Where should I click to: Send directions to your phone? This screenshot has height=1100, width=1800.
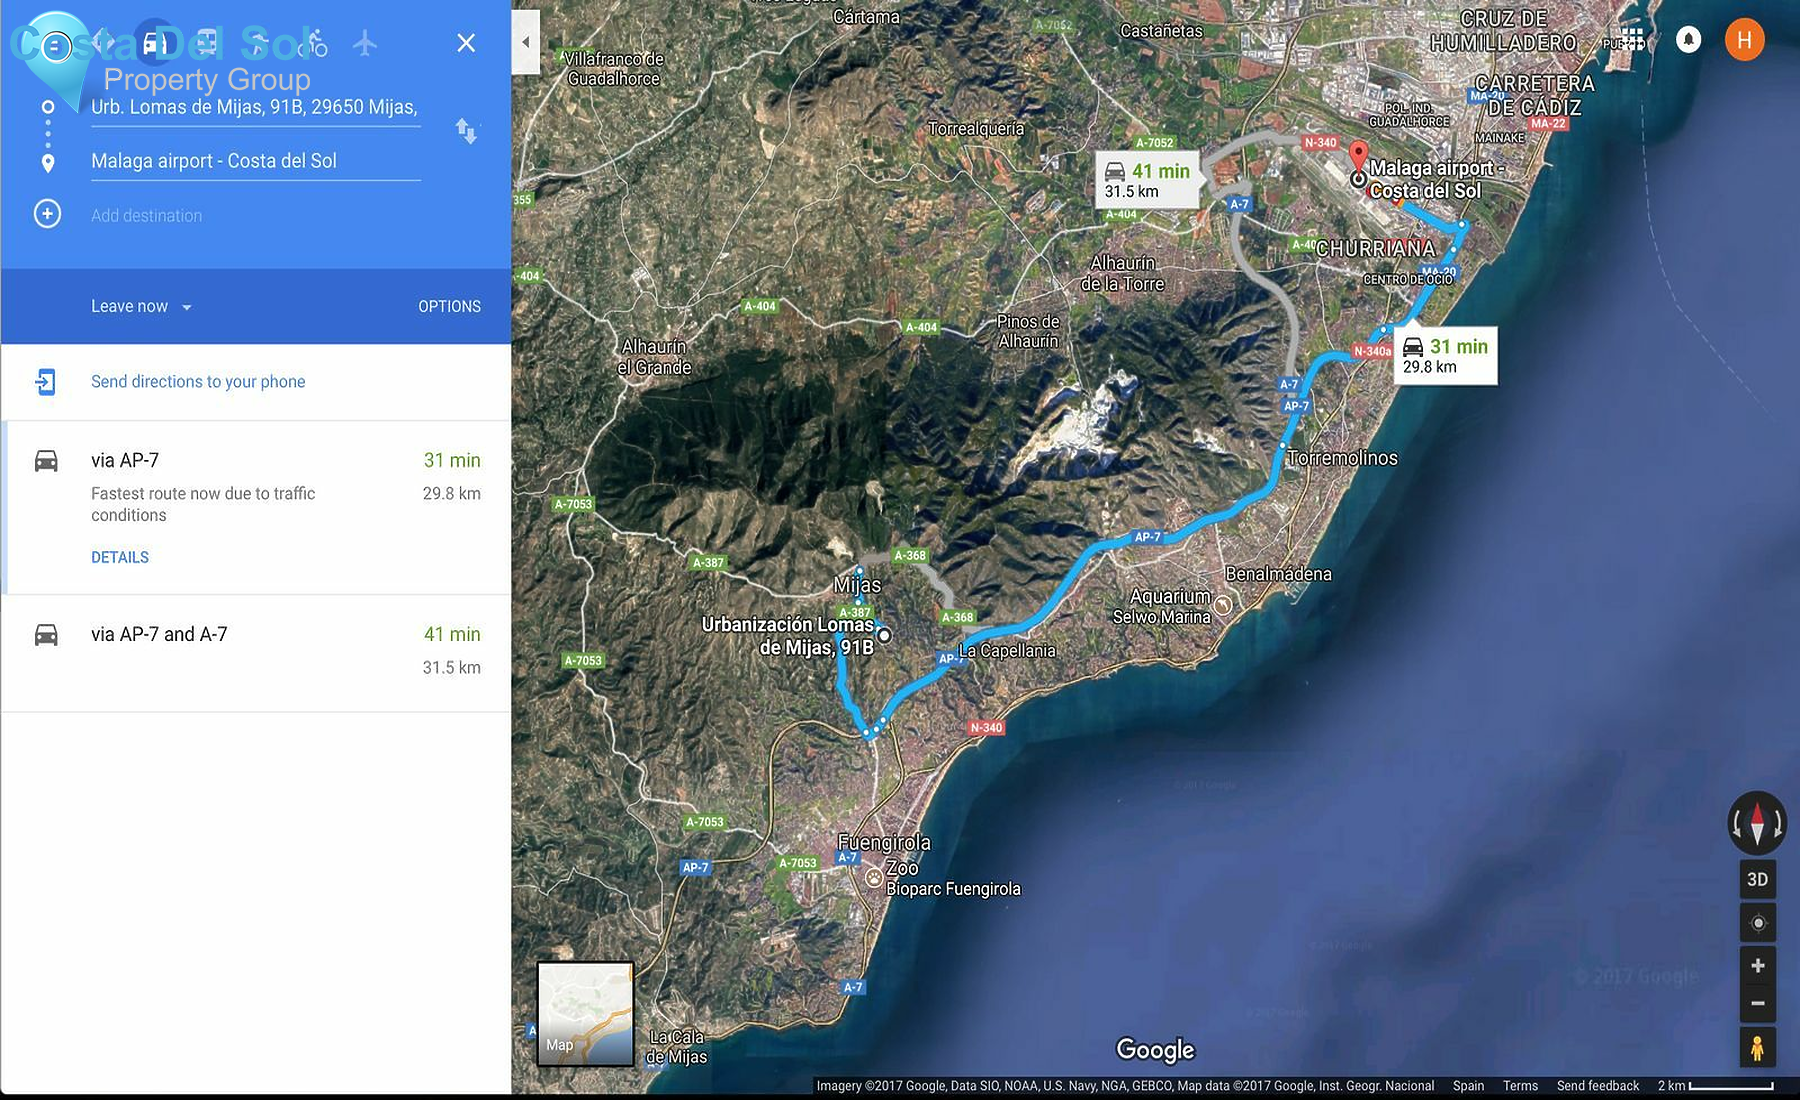[197, 381]
